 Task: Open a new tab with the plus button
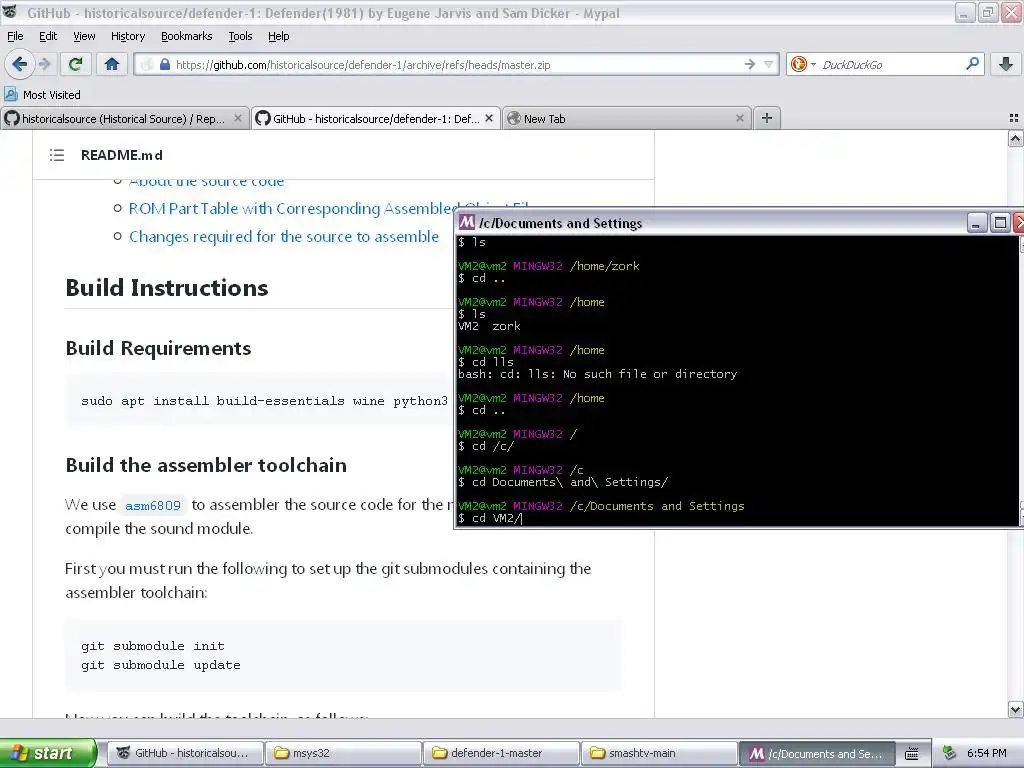click(767, 118)
